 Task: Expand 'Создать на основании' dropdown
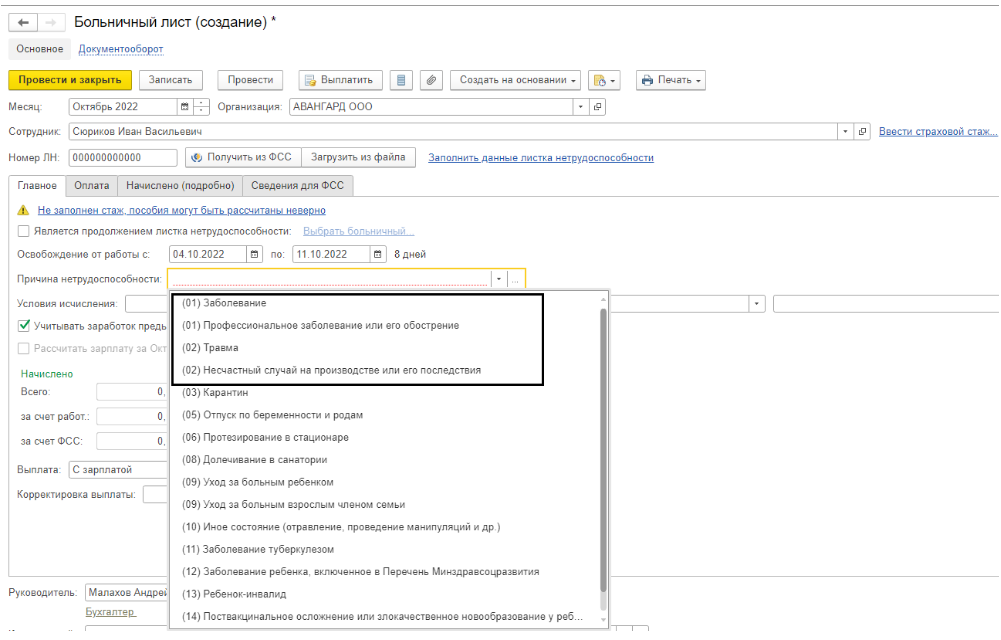(x=518, y=80)
